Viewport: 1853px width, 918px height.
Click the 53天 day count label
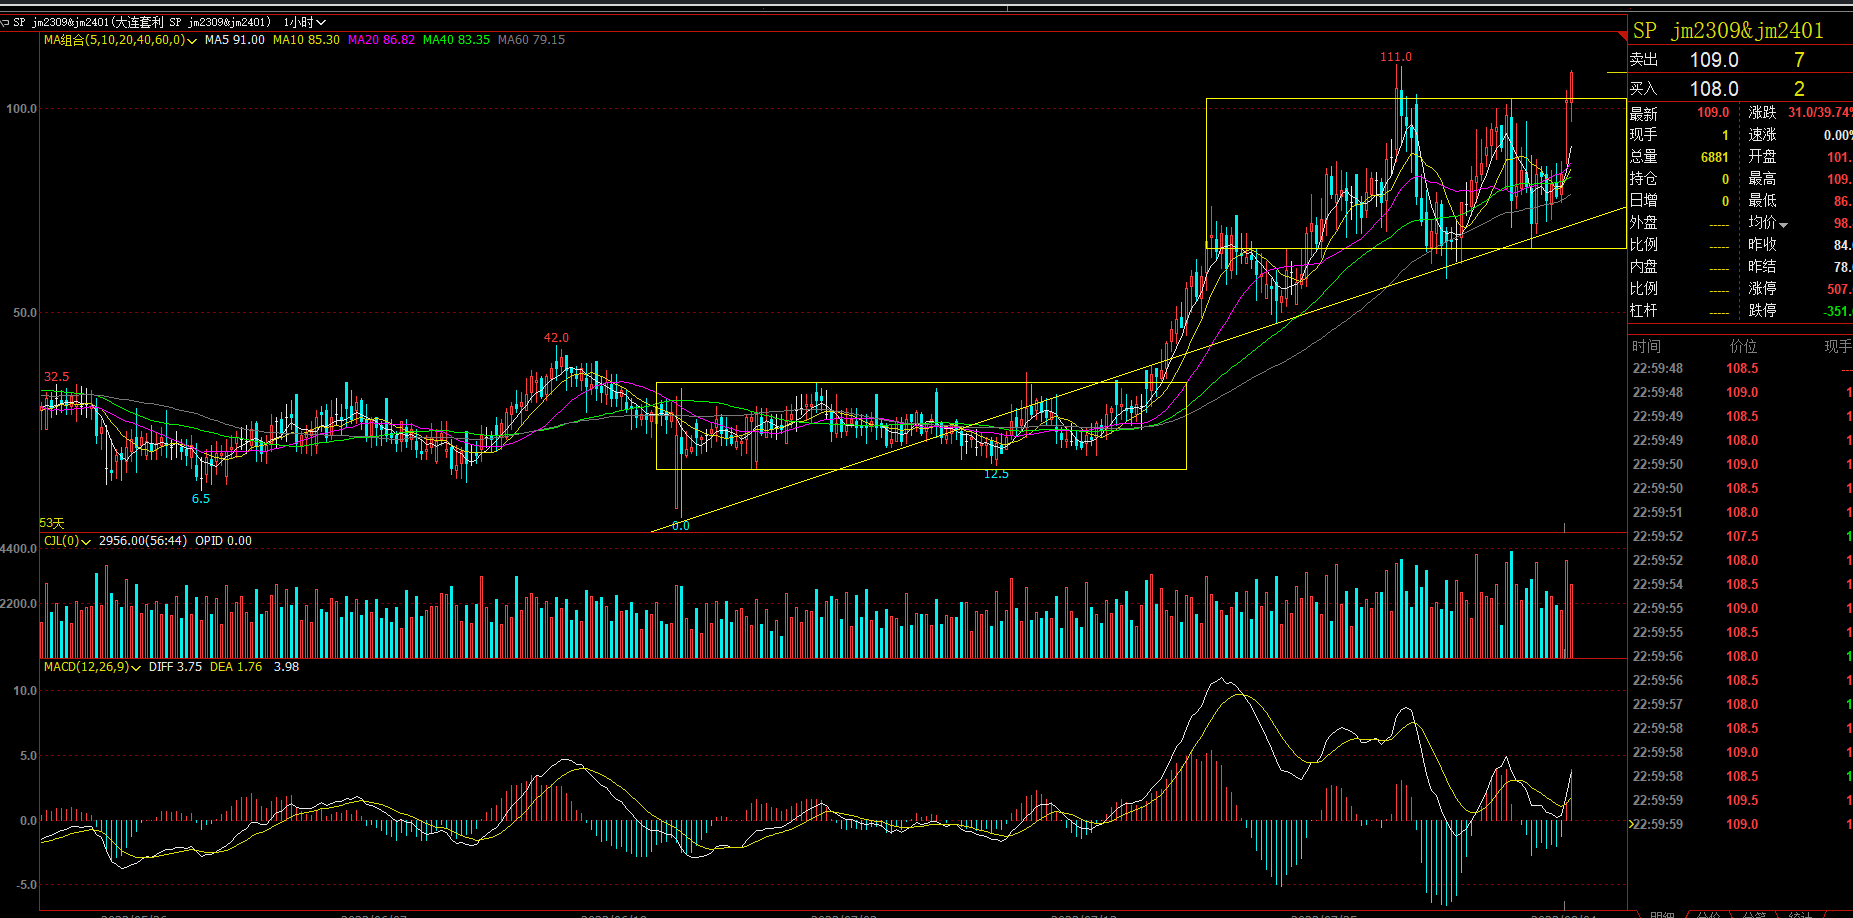(52, 523)
